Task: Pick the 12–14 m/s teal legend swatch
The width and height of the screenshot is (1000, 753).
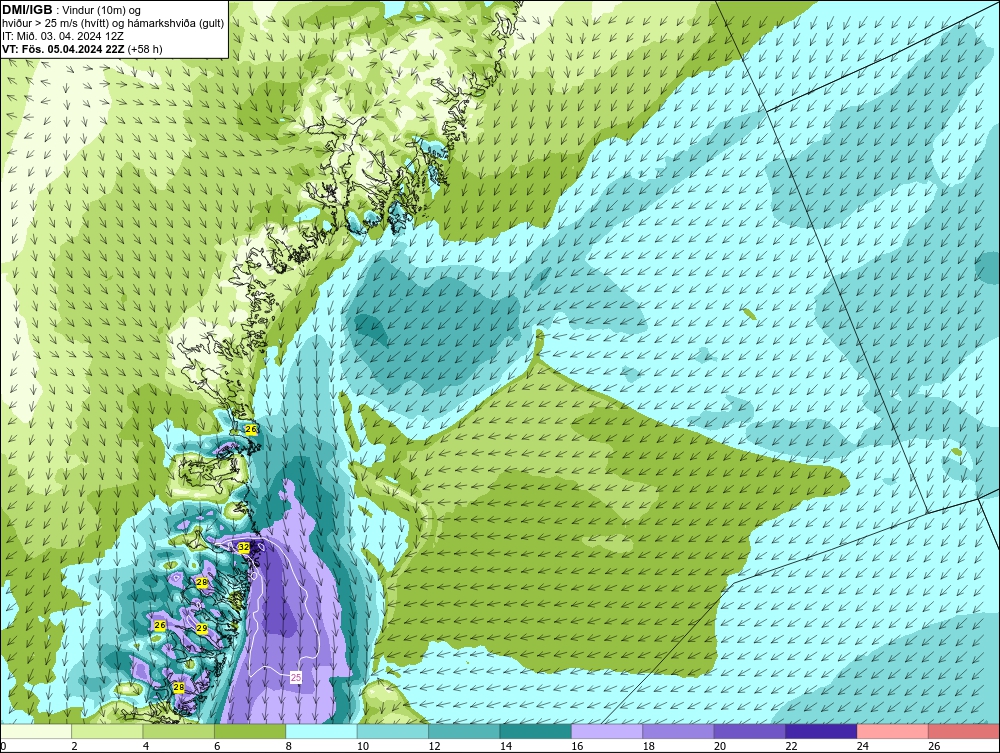Action: tap(464, 731)
